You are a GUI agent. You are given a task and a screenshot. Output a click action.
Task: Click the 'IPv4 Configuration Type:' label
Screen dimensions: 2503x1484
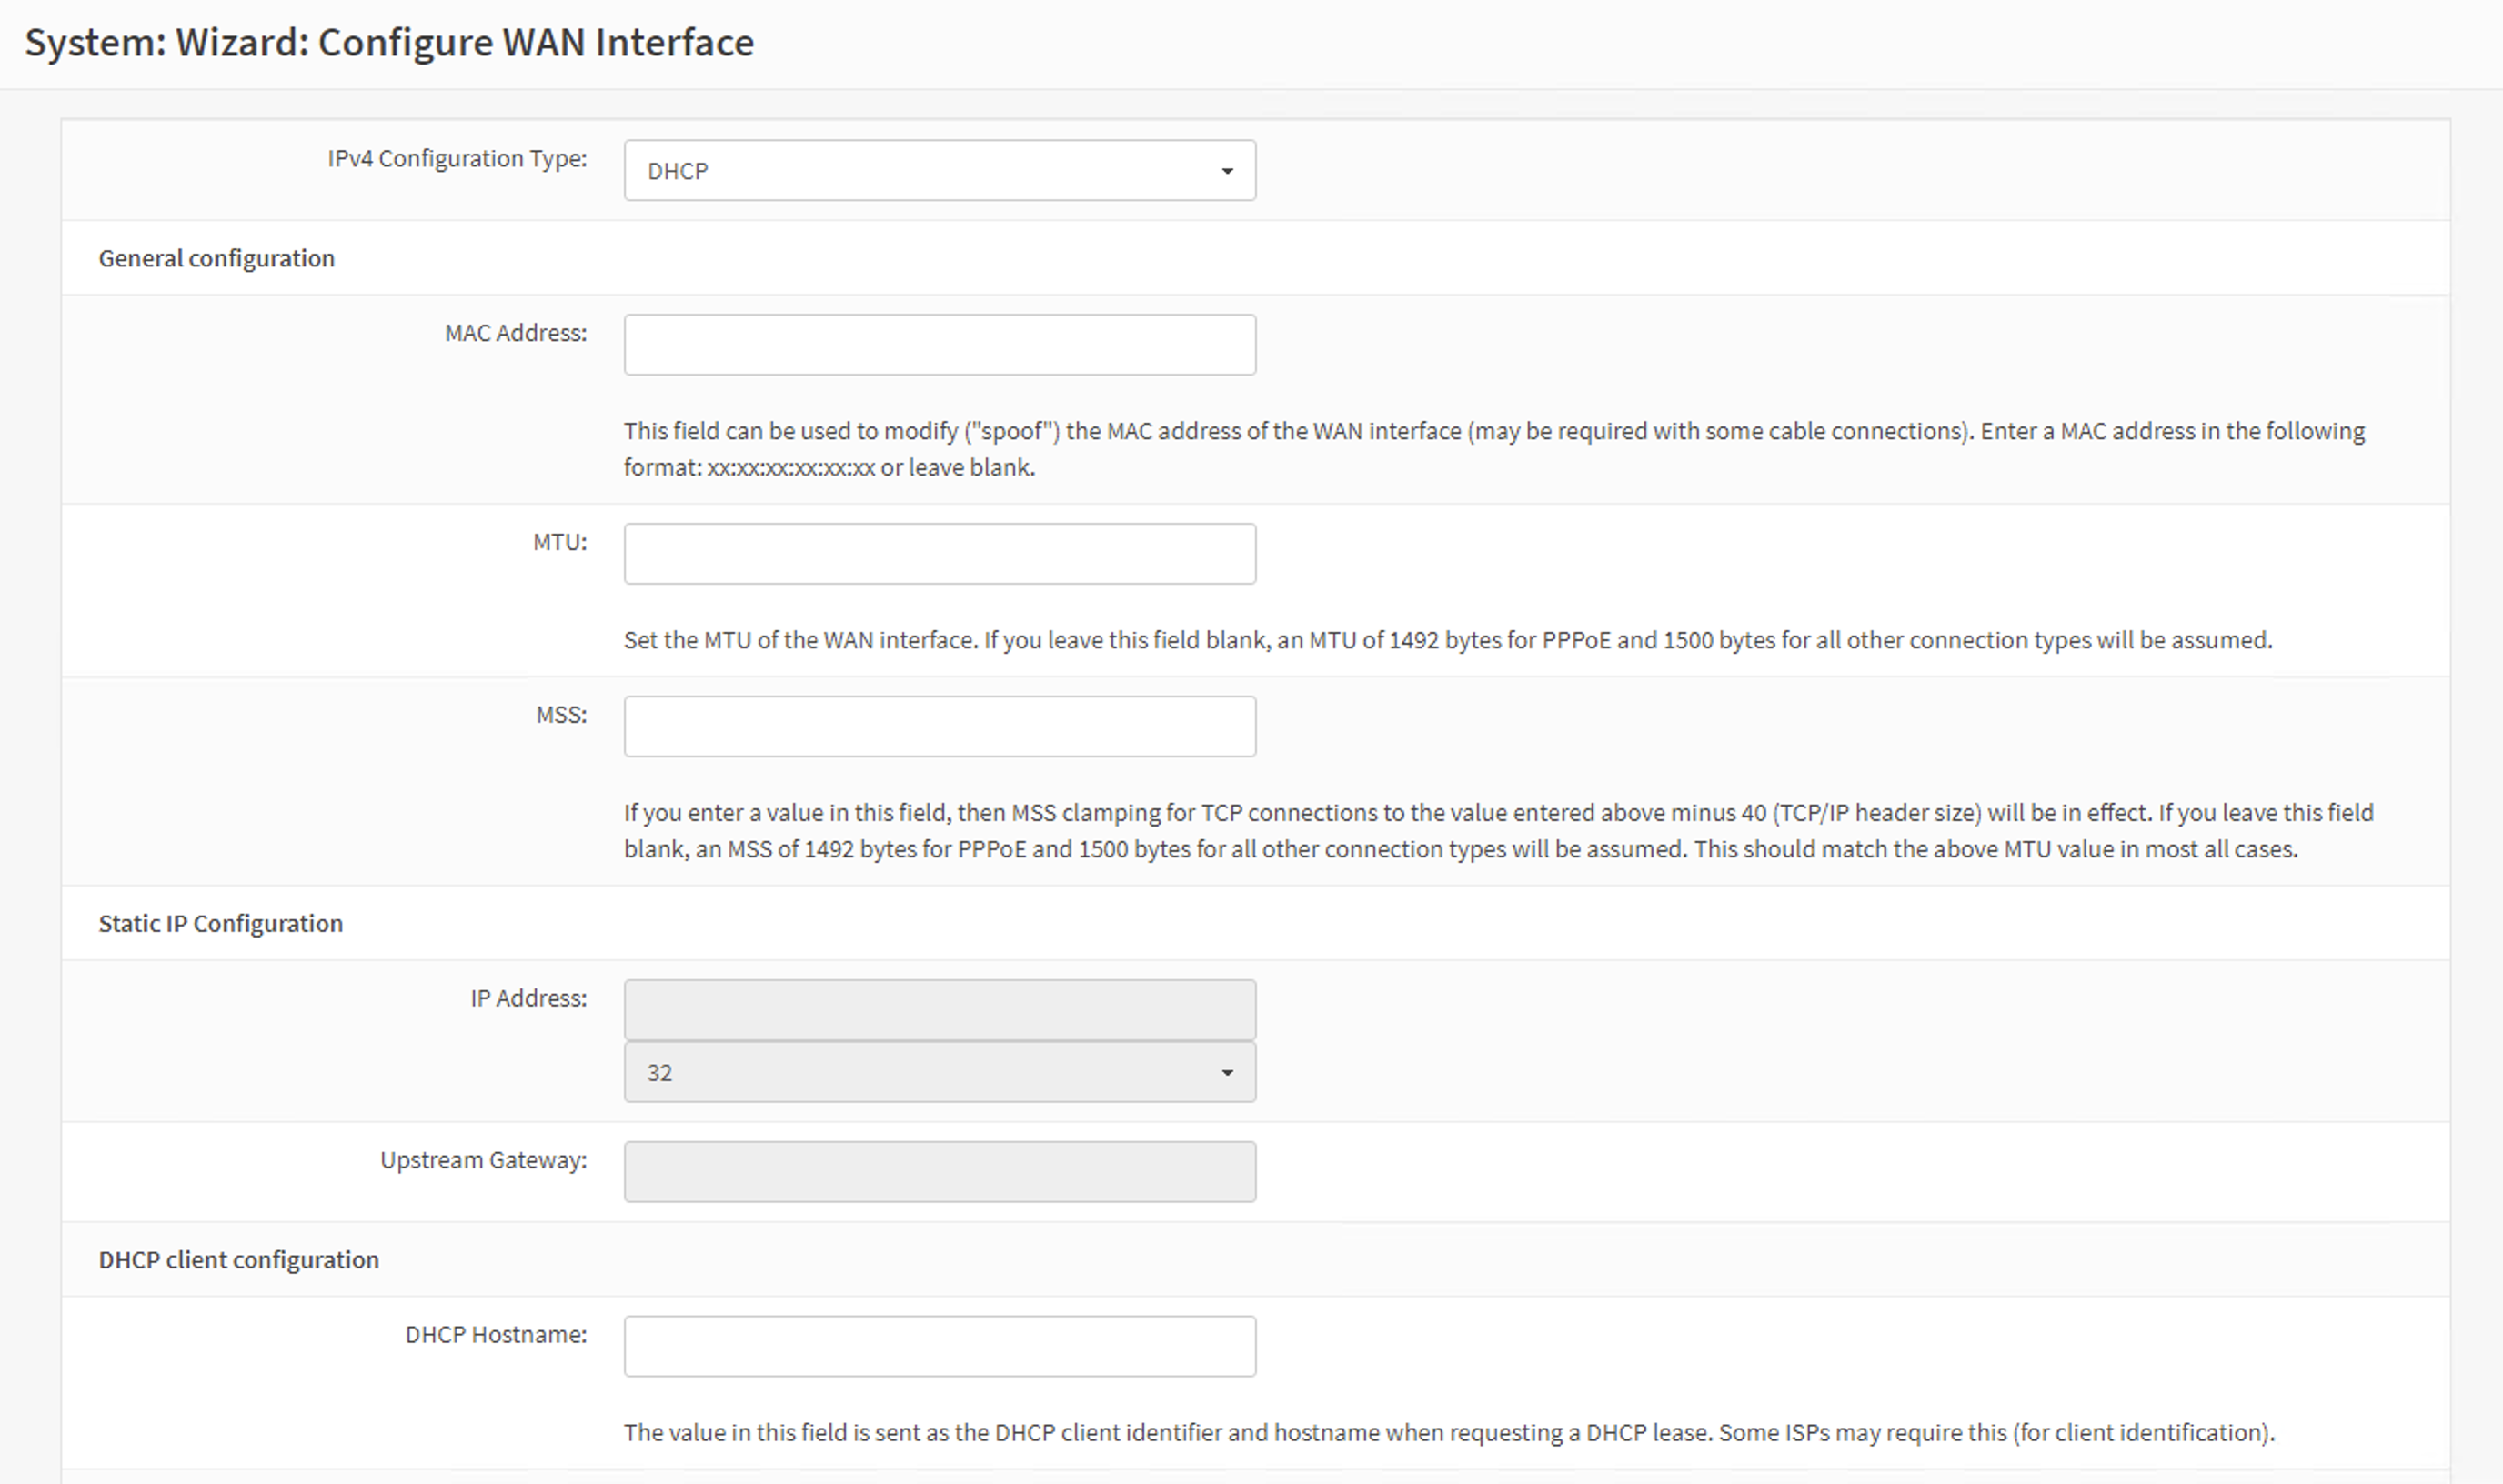click(457, 159)
